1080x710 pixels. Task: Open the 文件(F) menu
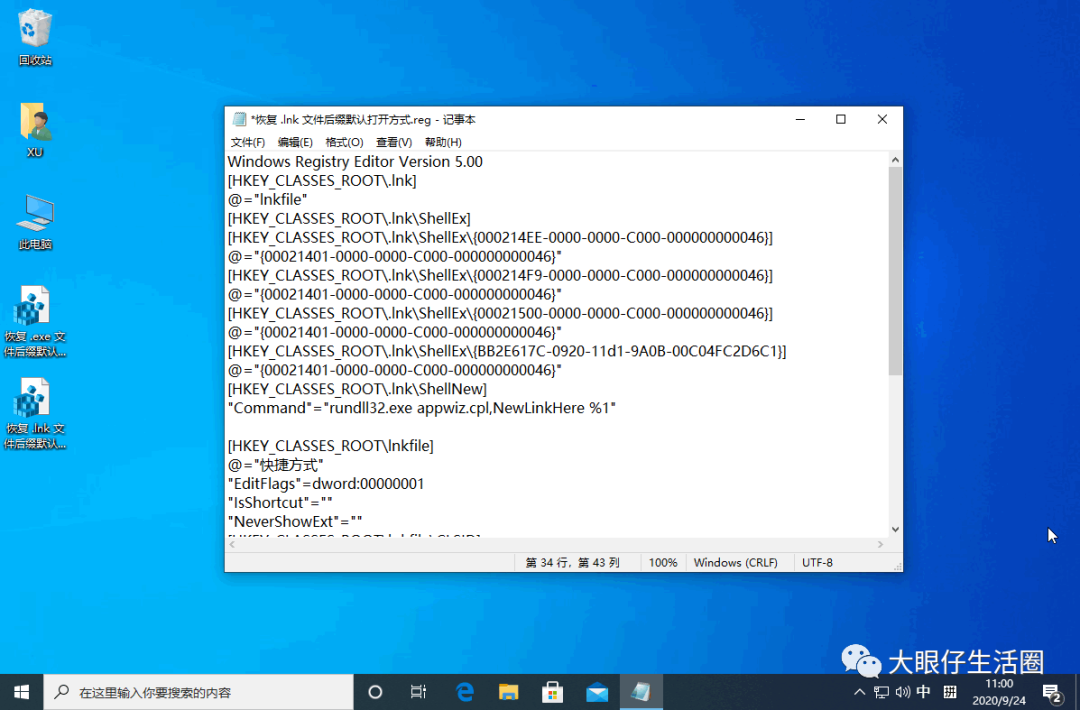coord(248,142)
